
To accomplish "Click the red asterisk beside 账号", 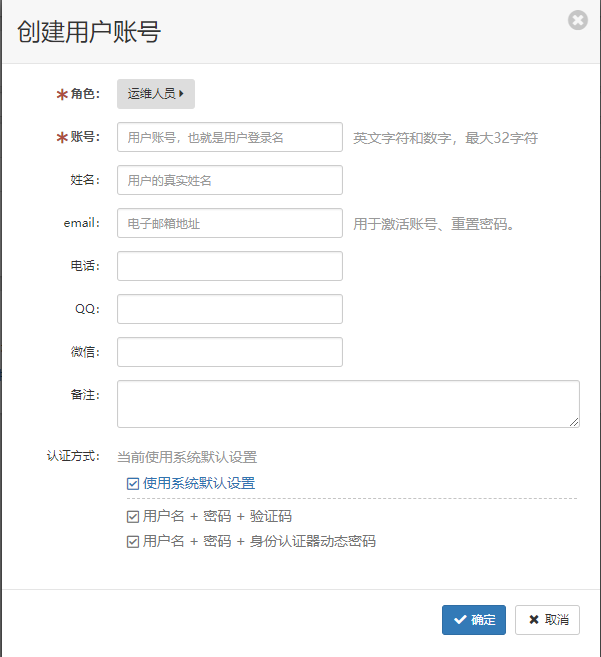I will tap(62, 137).
